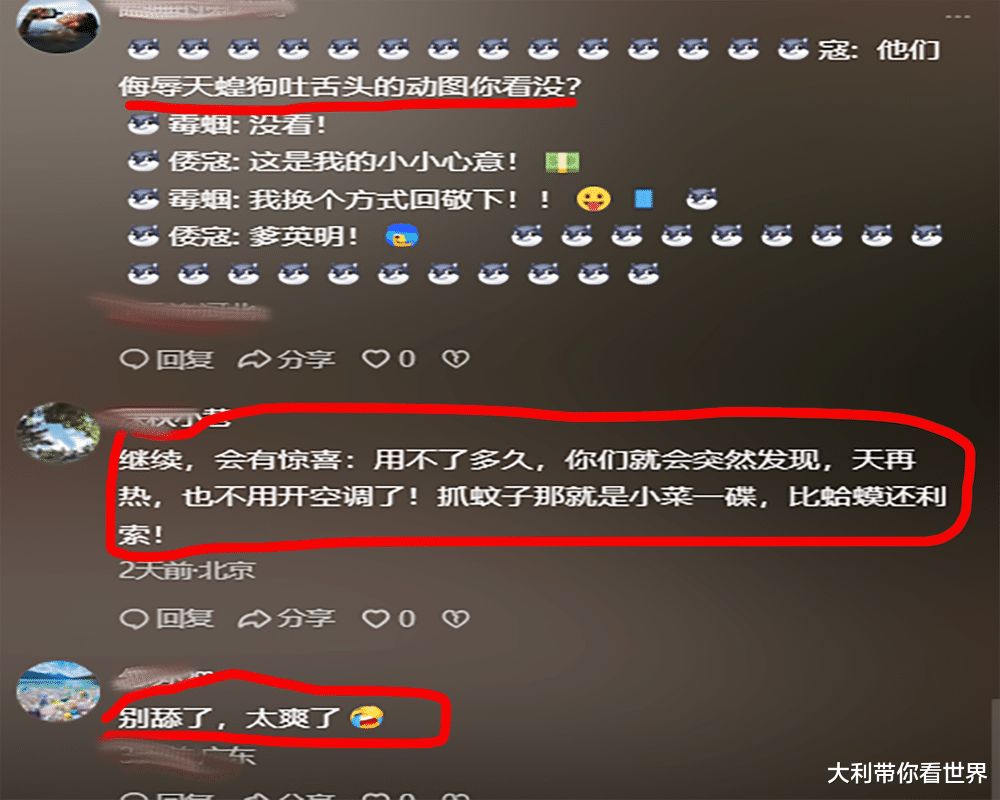Click the comment text 别舔了，太爽了
The image size is (1000, 800).
[x=229, y=718]
